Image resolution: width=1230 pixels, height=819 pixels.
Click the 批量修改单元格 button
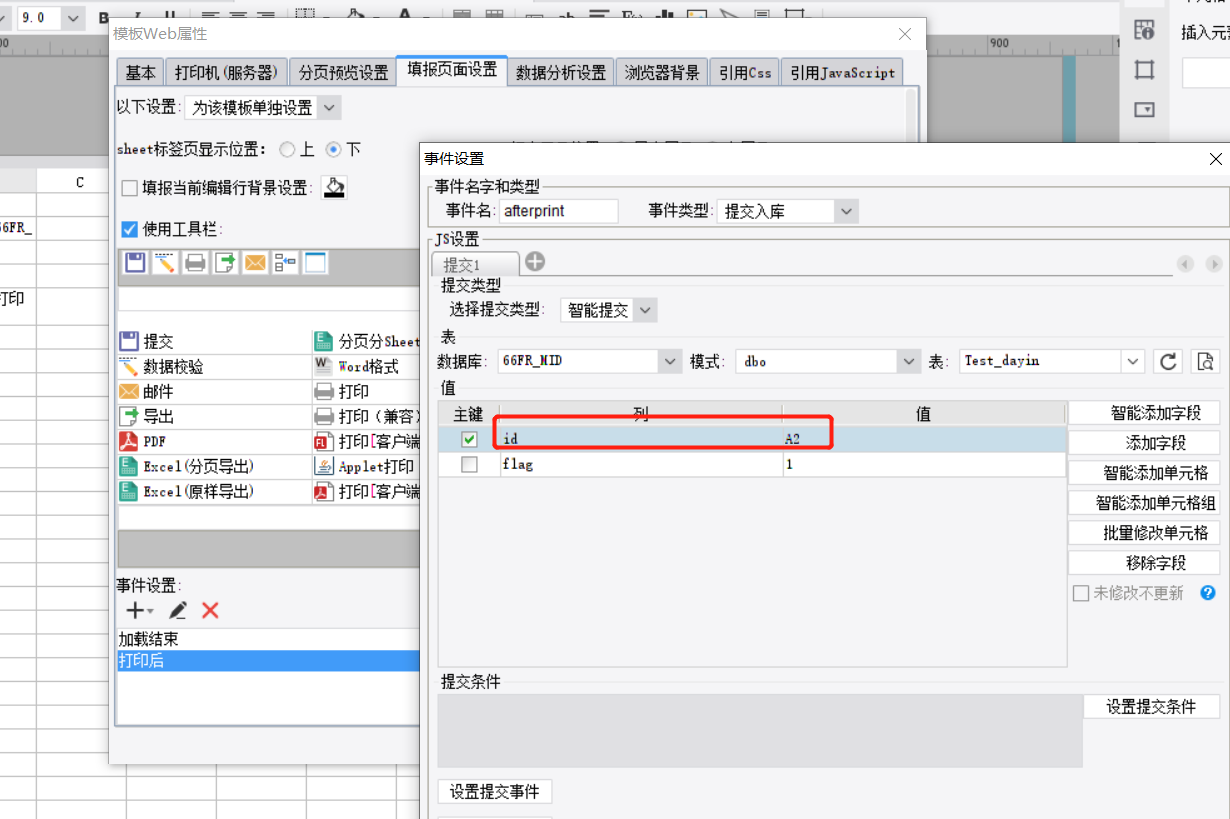pyautogui.click(x=1144, y=533)
